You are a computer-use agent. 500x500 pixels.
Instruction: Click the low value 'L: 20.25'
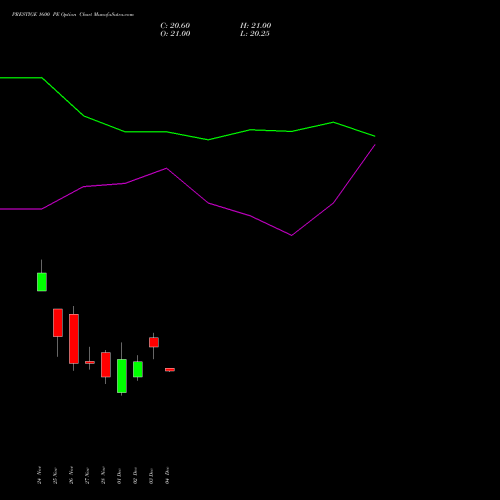click(255, 34)
